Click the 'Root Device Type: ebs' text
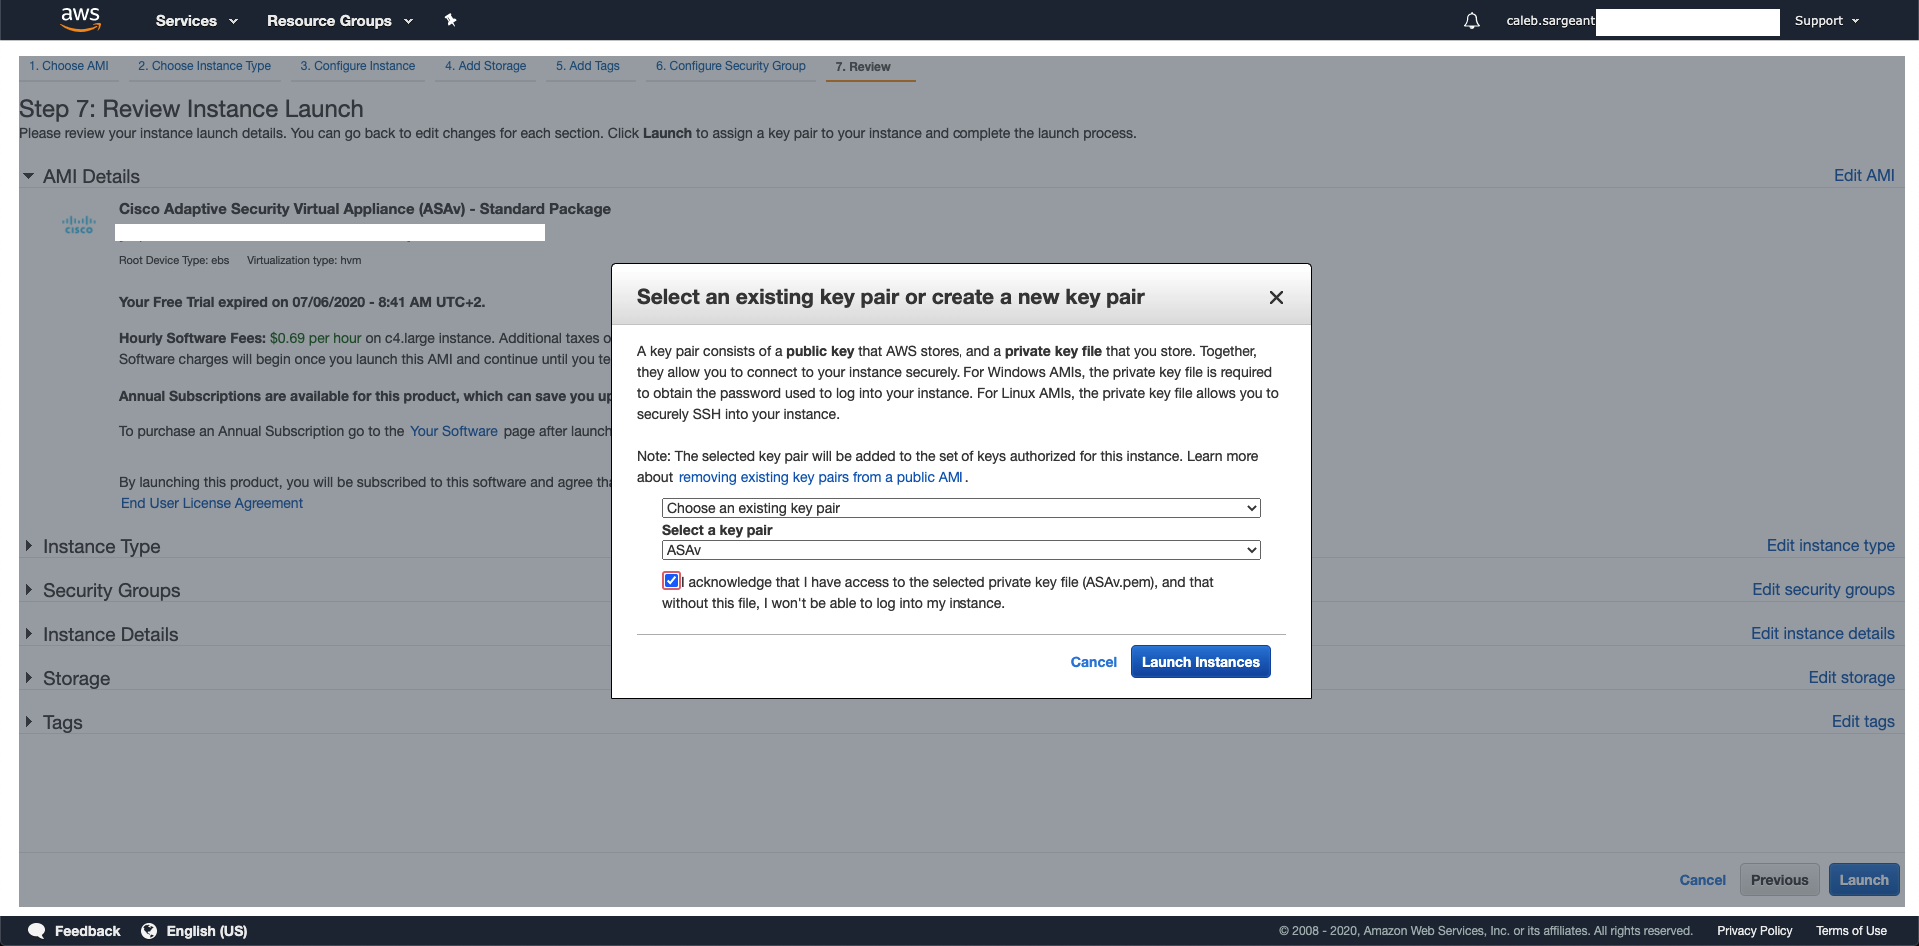Image resolution: width=1919 pixels, height=946 pixels. [174, 260]
